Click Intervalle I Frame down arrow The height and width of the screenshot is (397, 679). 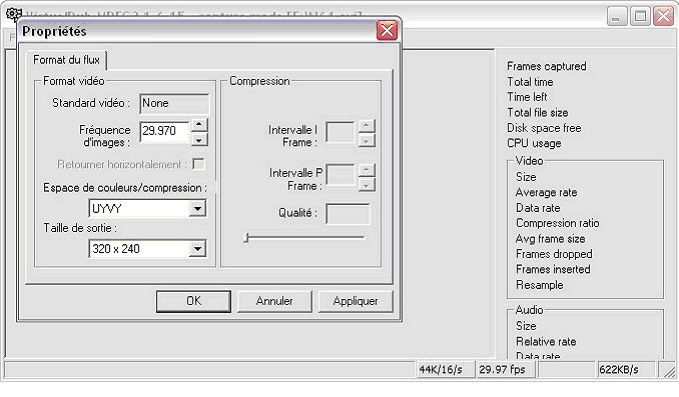366,141
